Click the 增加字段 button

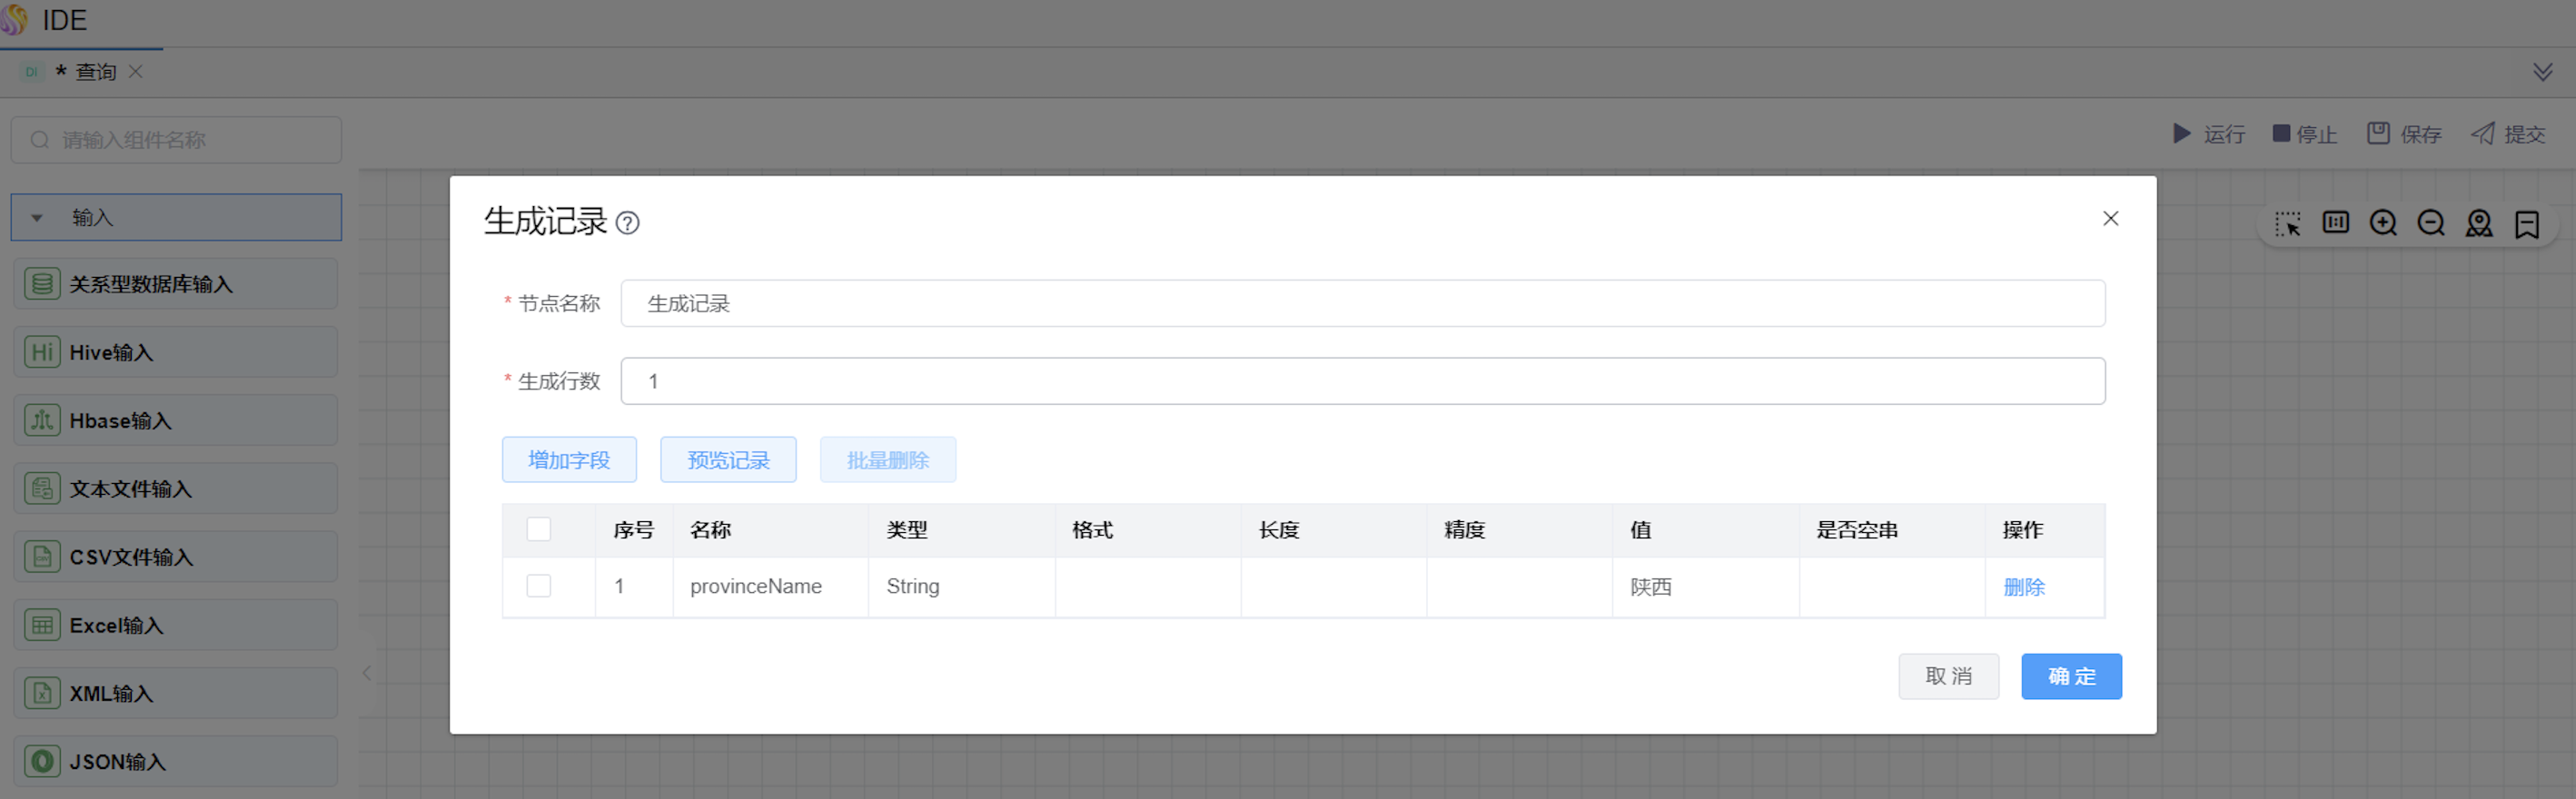coord(569,460)
